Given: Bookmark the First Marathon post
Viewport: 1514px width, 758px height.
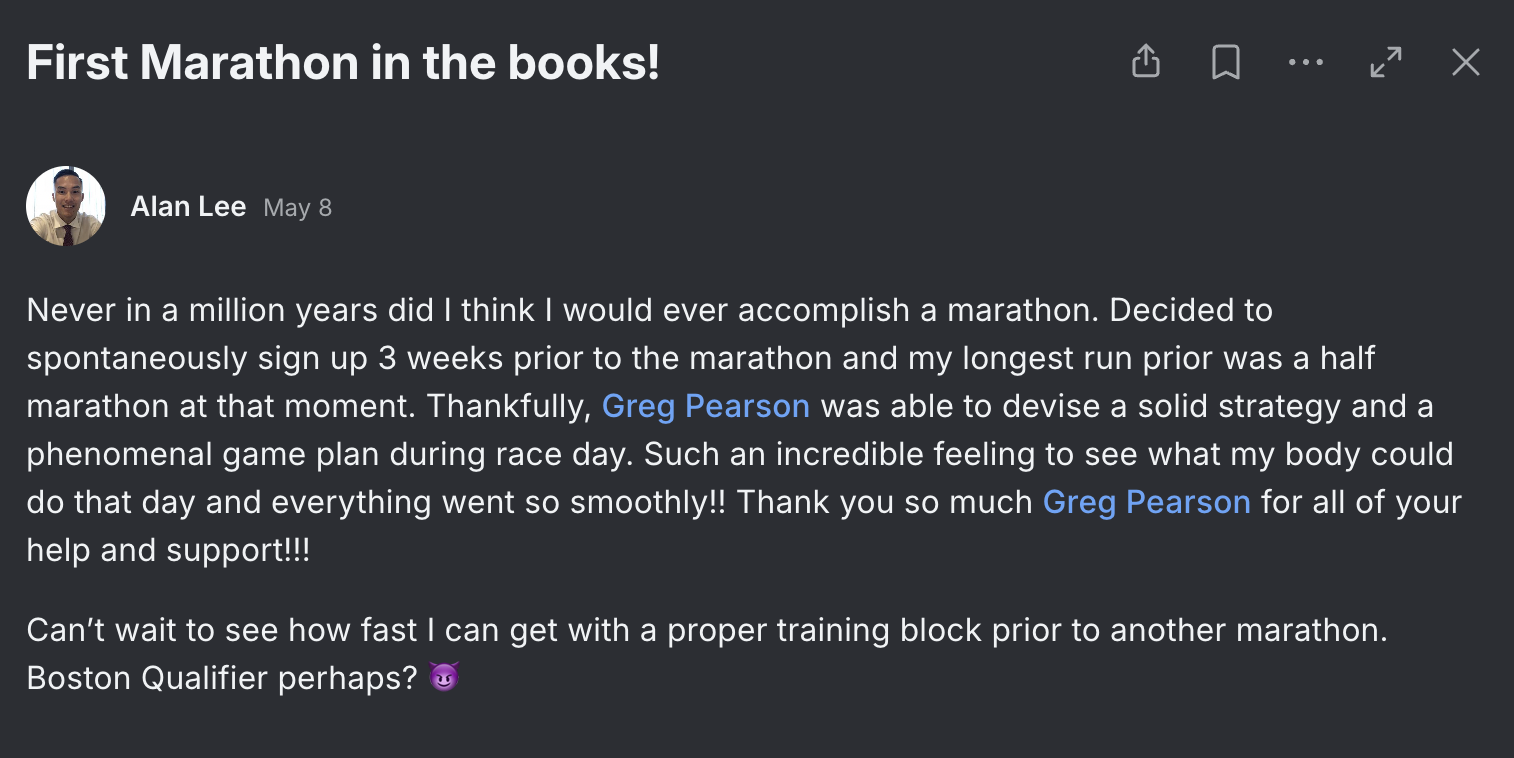Looking at the screenshot, I should tap(1225, 63).
